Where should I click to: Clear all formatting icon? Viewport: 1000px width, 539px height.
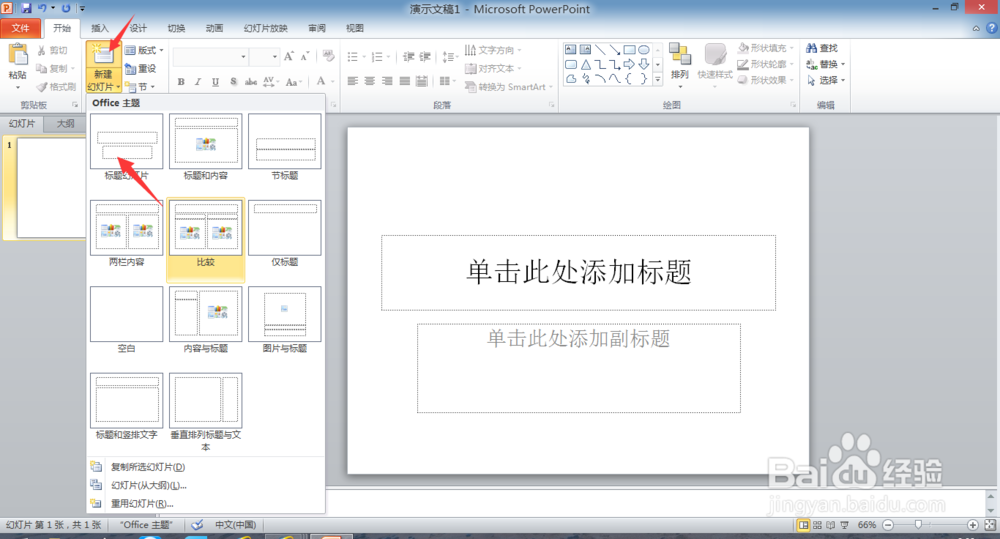tap(328, 56)
